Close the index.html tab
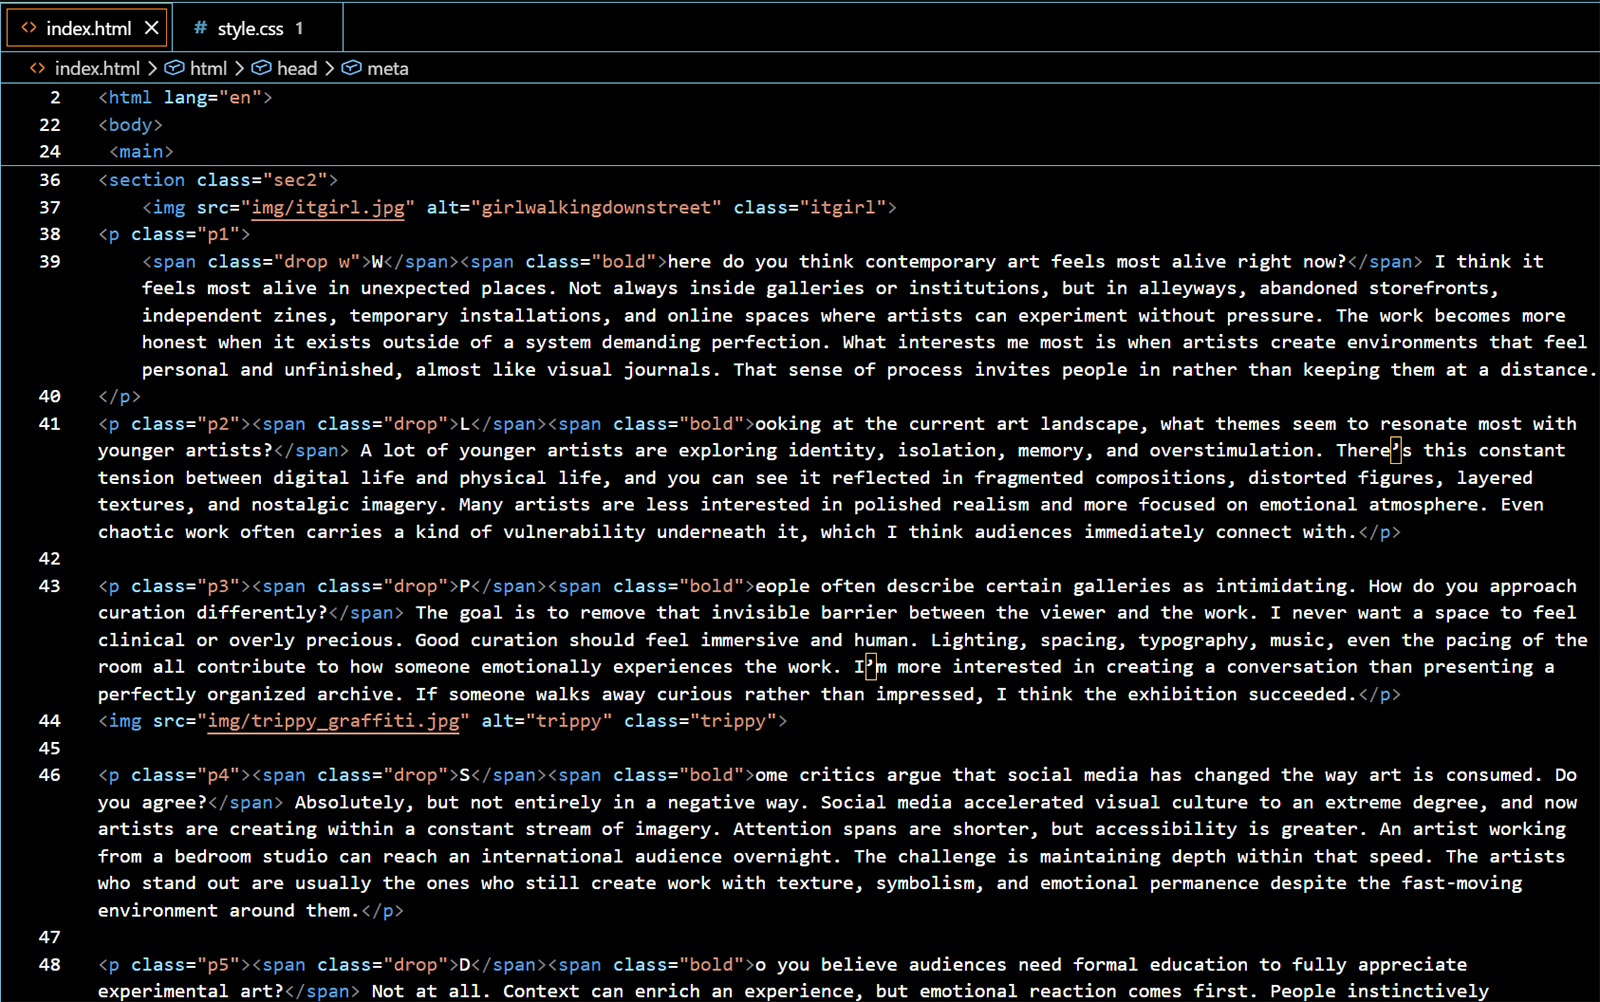Screen dimensions: 1600x1002 [151, 28]
